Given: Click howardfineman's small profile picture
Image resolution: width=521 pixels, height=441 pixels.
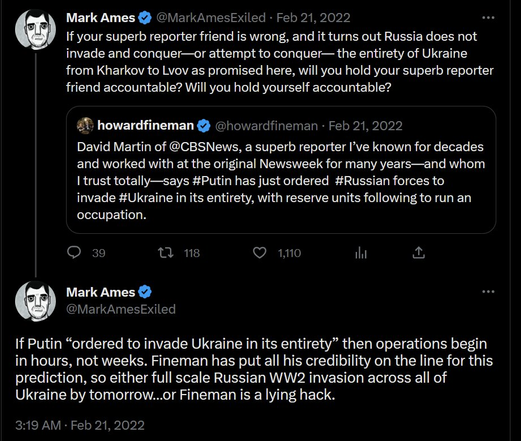Looking at the screenshot, I should (x=85, y=126).
